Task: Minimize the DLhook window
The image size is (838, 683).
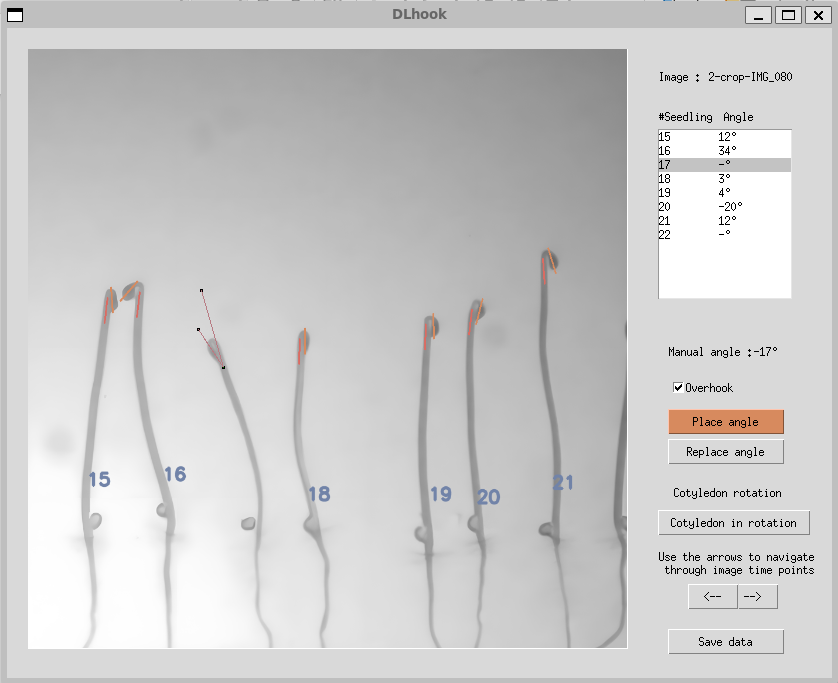Action: [759, 14]
